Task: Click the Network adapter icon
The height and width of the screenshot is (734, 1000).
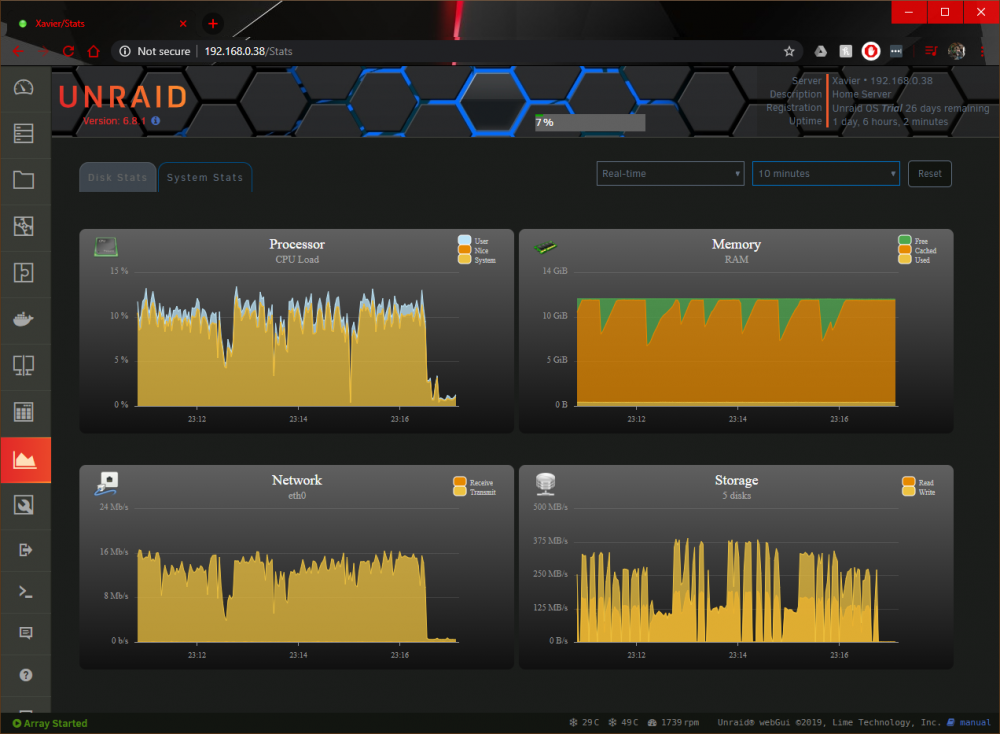Action: (107, 484)
